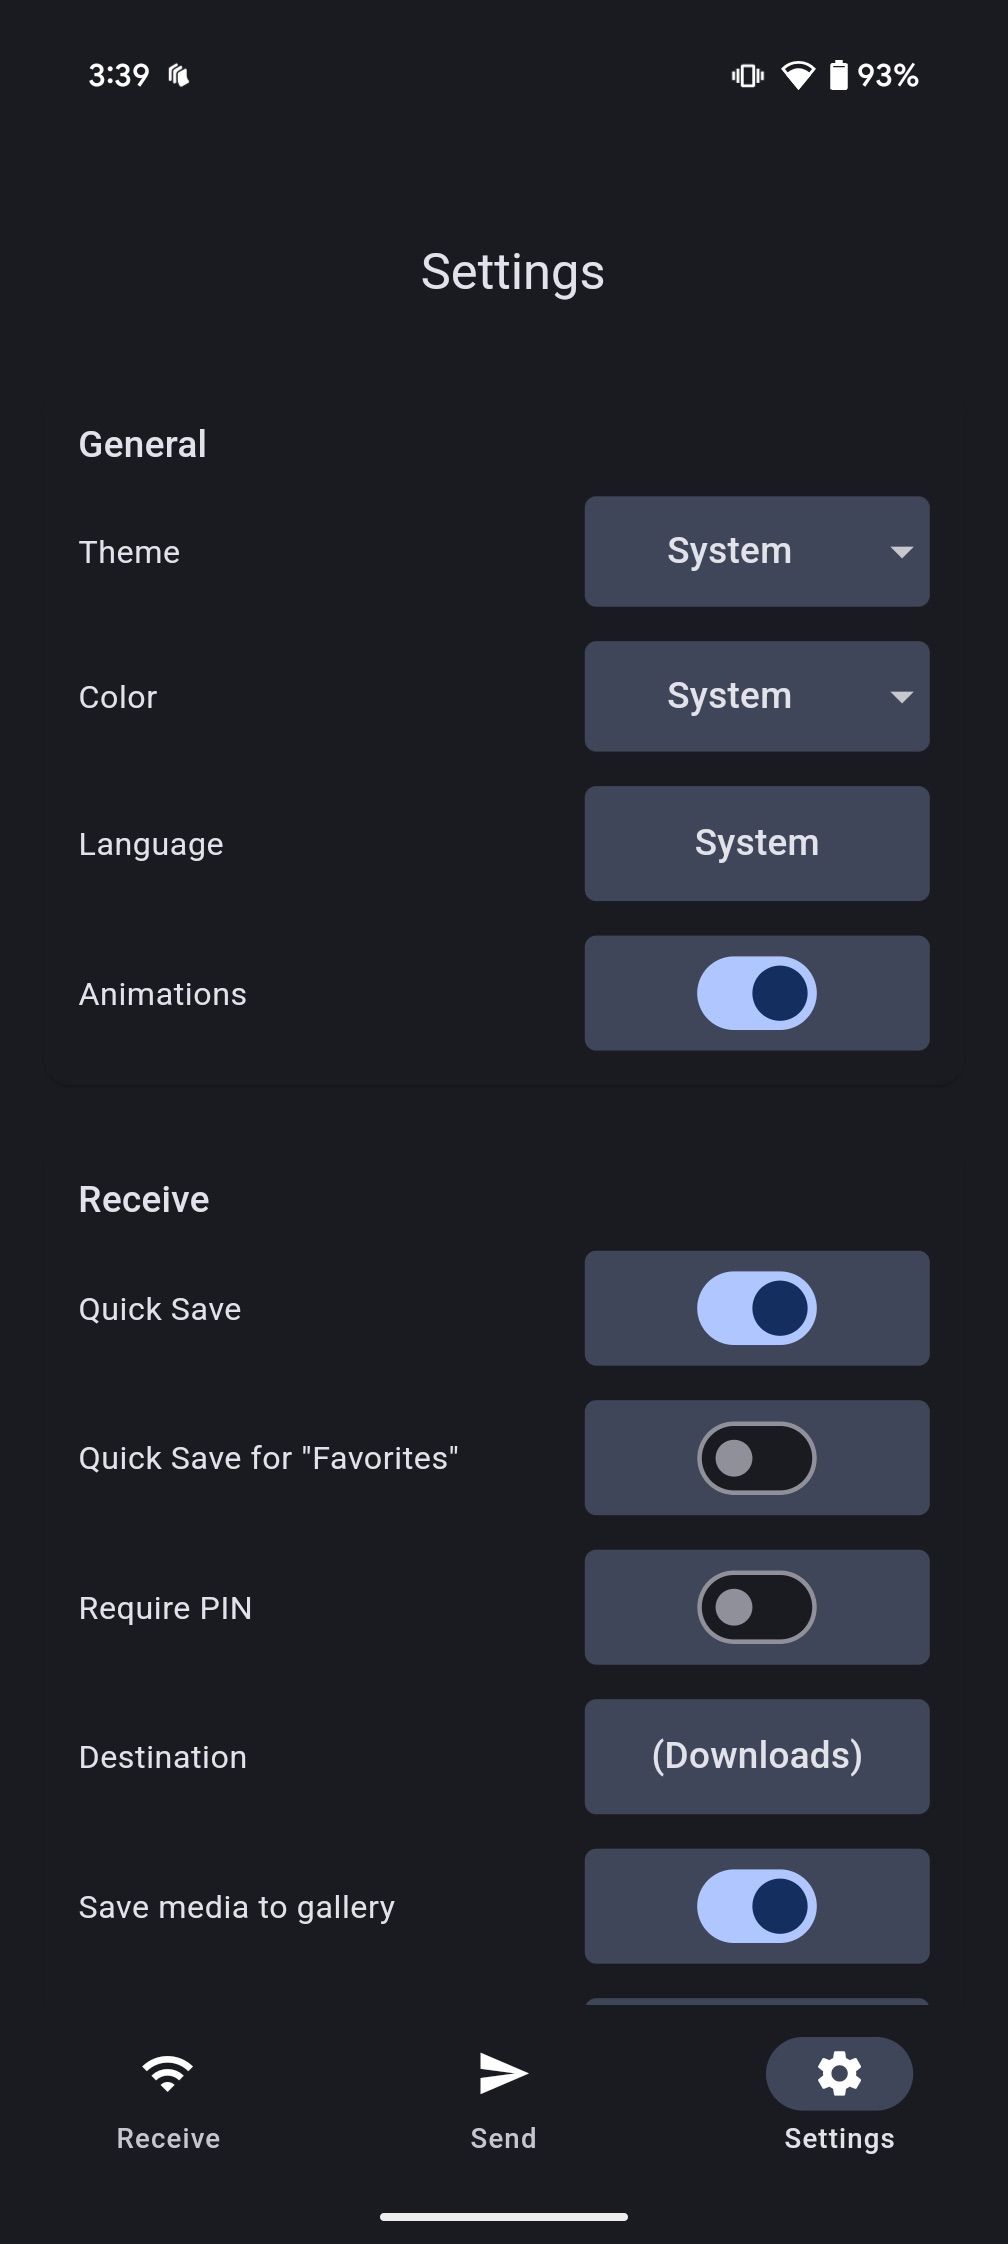
Task: Switch to the Send tab label
Action: coord(503,2138)
